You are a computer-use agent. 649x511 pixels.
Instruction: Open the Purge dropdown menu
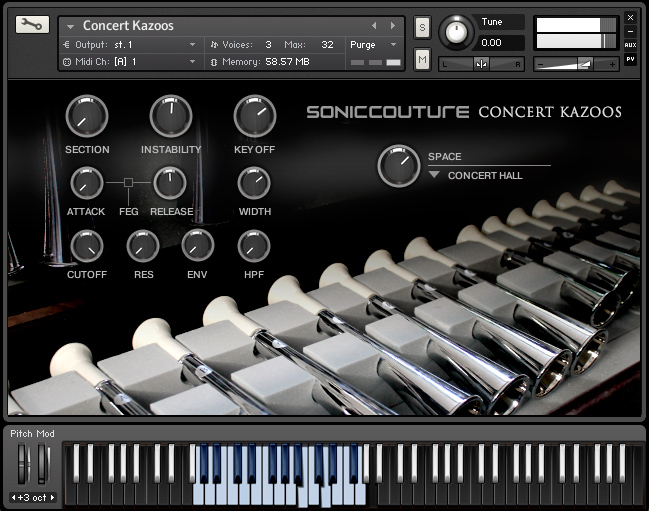pyautogui.click(x=372, y=45)
